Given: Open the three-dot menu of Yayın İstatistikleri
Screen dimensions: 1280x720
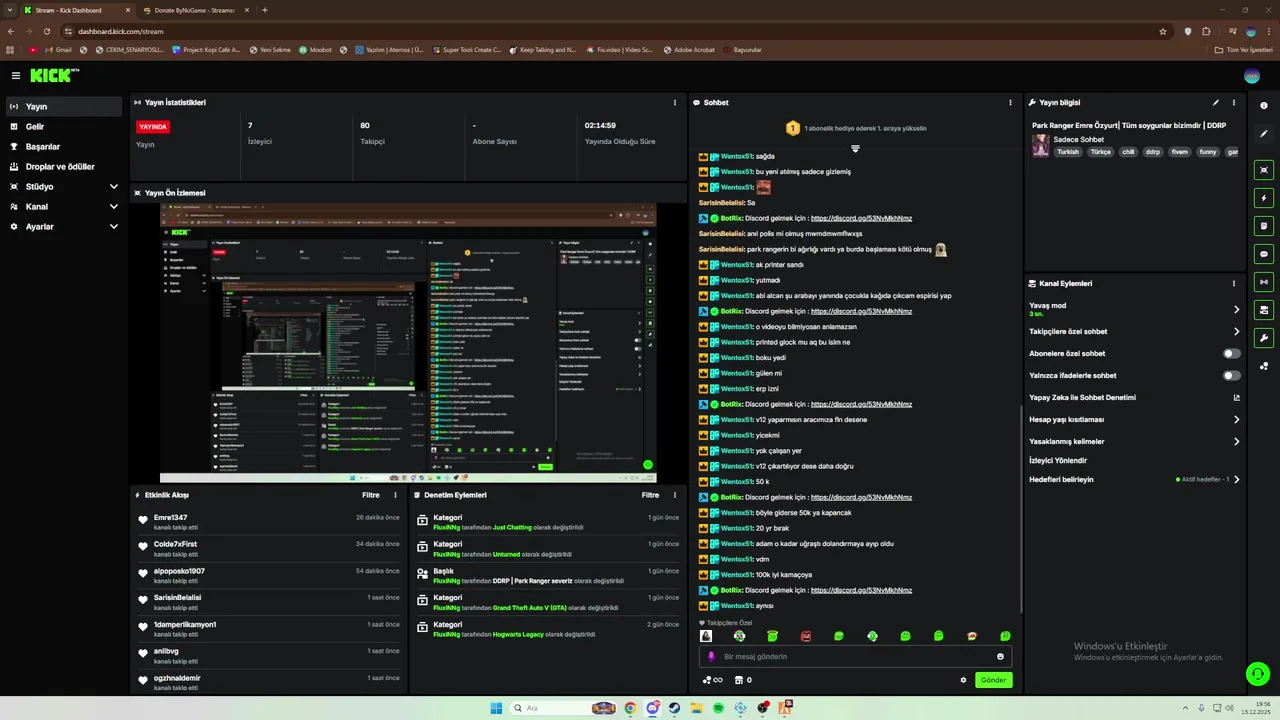Looking at the screenshot, I should [675, 103].
